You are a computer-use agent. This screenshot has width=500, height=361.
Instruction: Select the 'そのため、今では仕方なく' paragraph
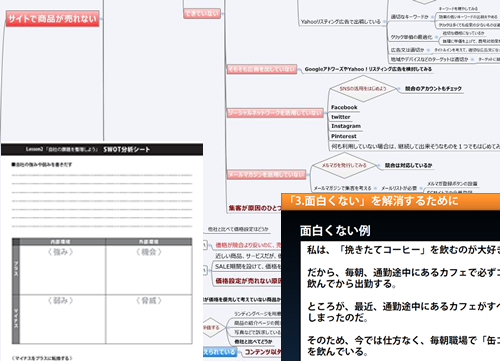(403, 346)
